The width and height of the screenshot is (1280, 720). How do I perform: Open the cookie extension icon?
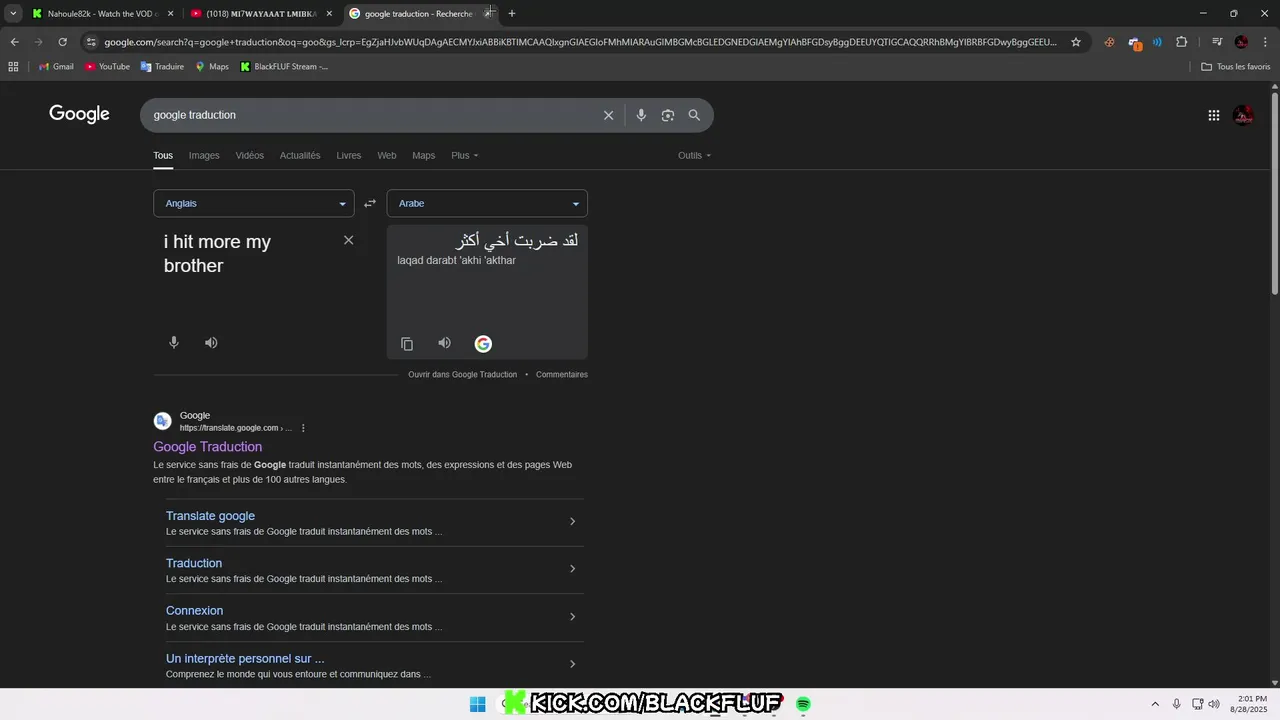(1109, 42)
